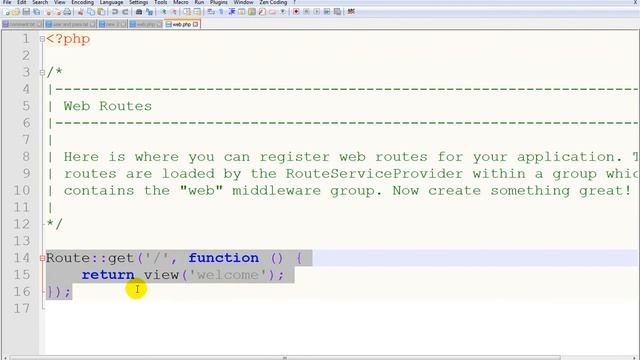Click the Undo toolbar icon

[x=115, y=12]
